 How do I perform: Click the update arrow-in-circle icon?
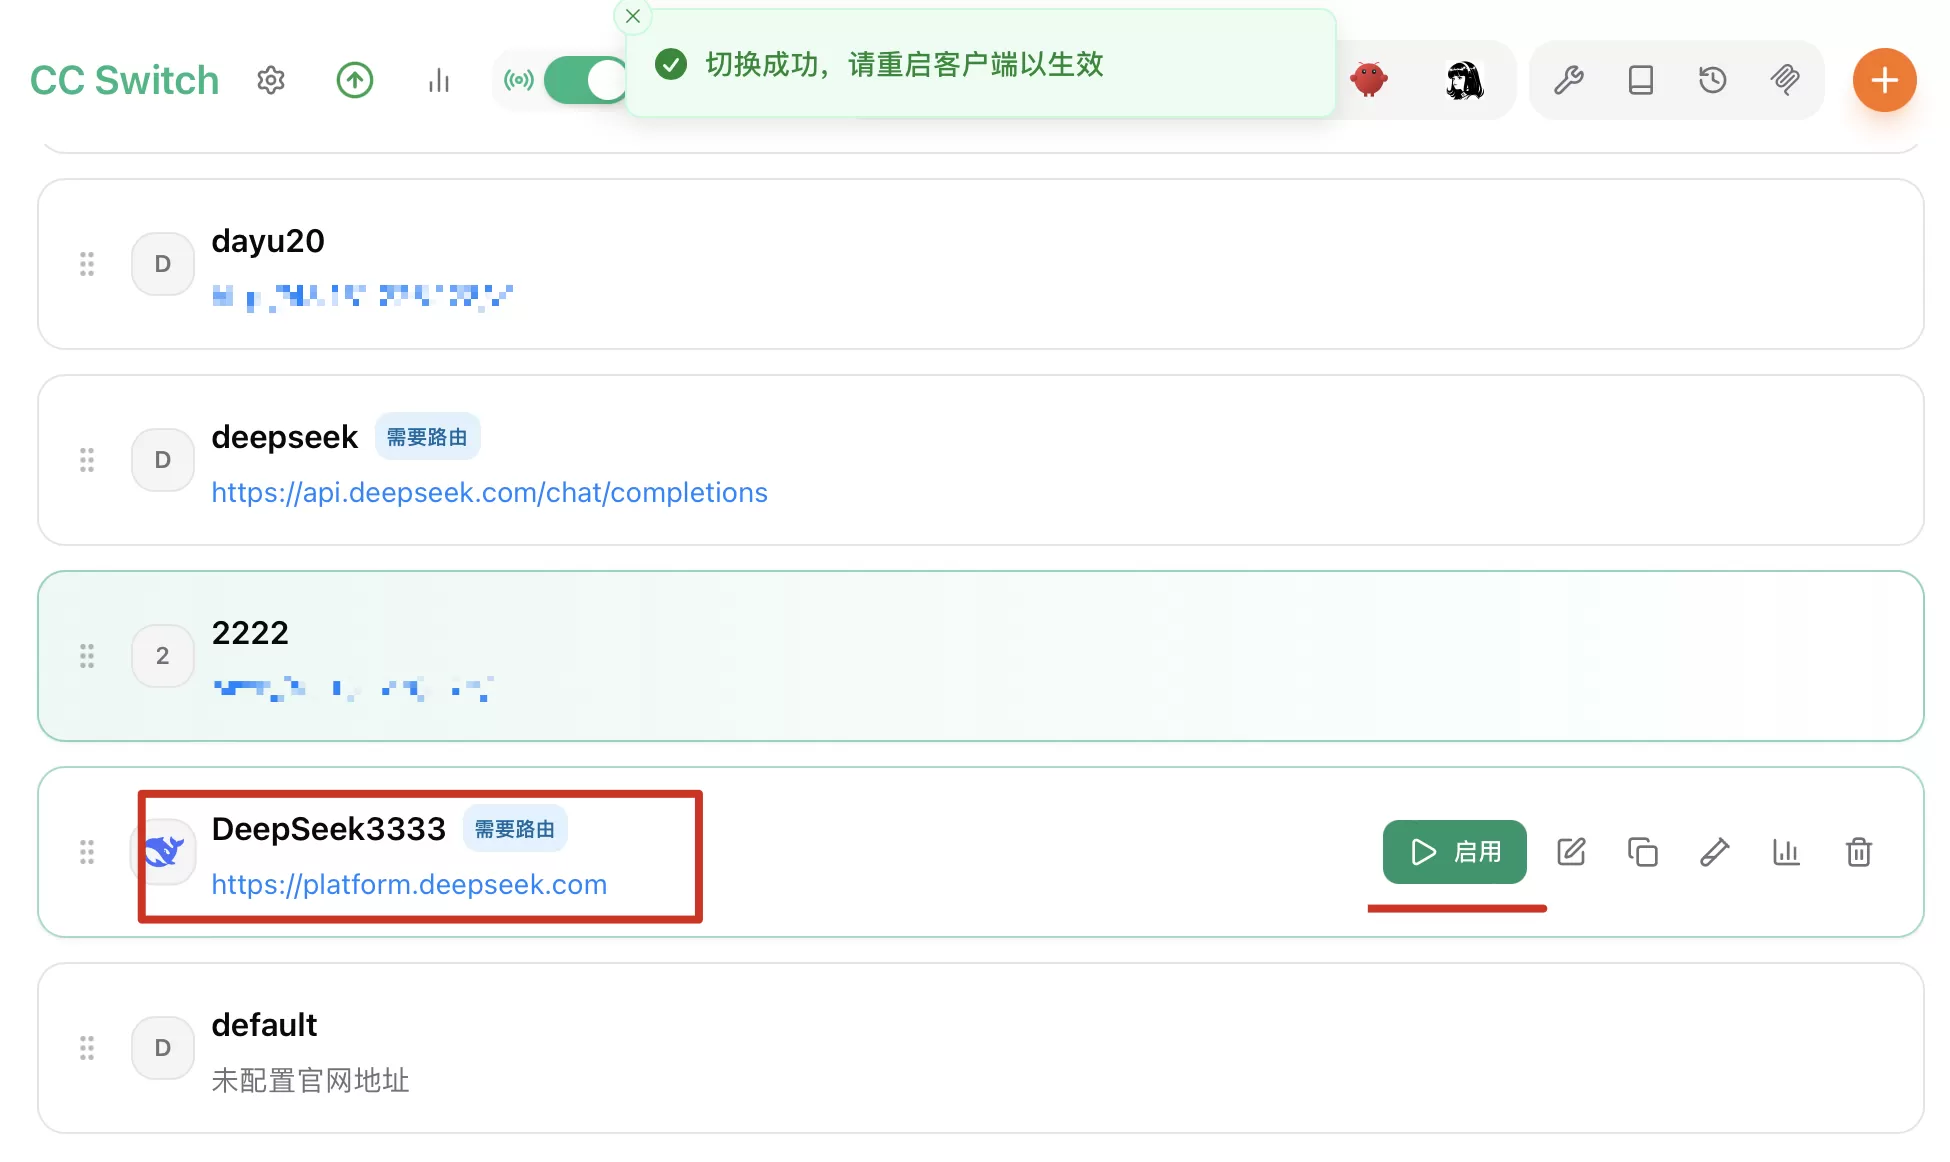(355, 80)
